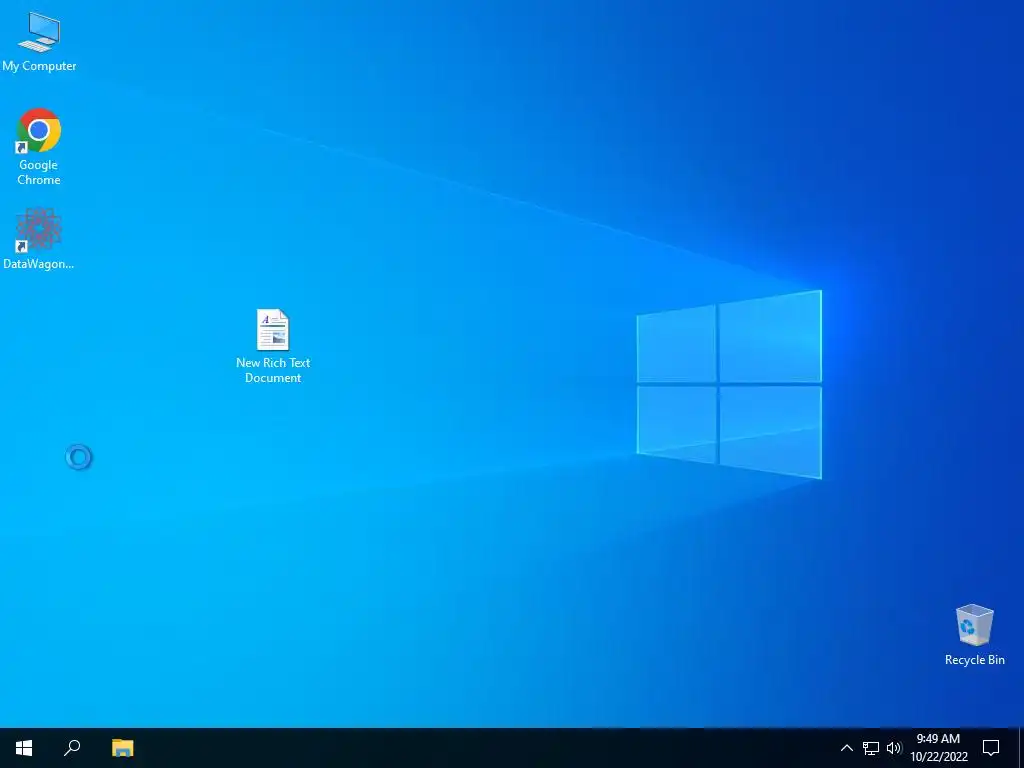This screenshot has width=1024, height=768.
Task: Open the Windows Start menu
Action: [x=24, y=748]
